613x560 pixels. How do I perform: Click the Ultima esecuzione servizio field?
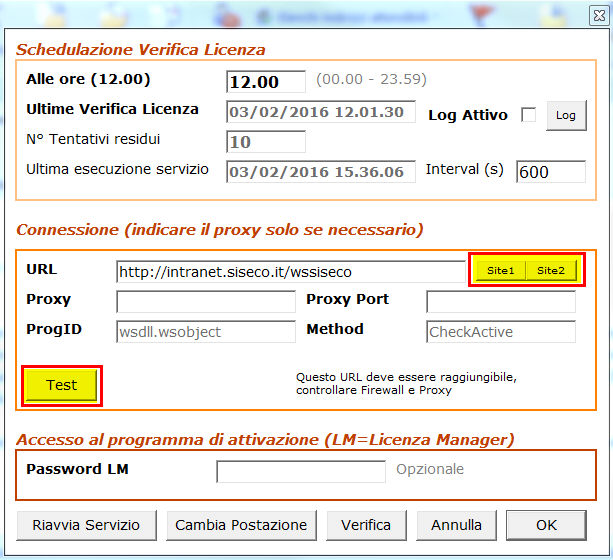click(x=320, y=171)
